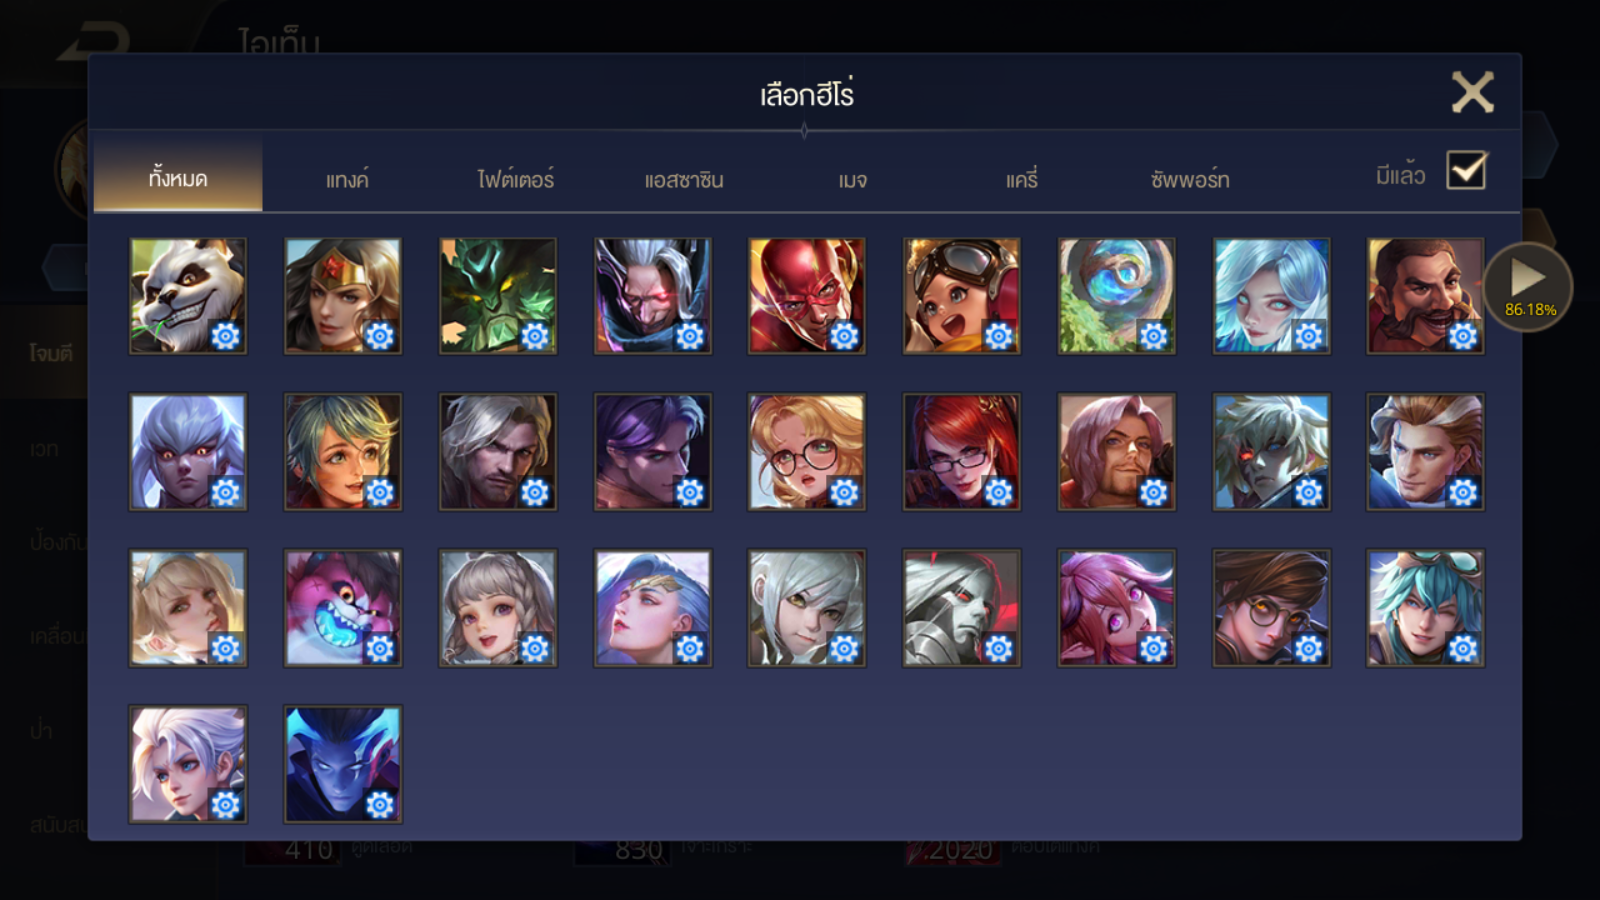Close the hero selection dialog

pyautogui.click(x=1473, y=92)
